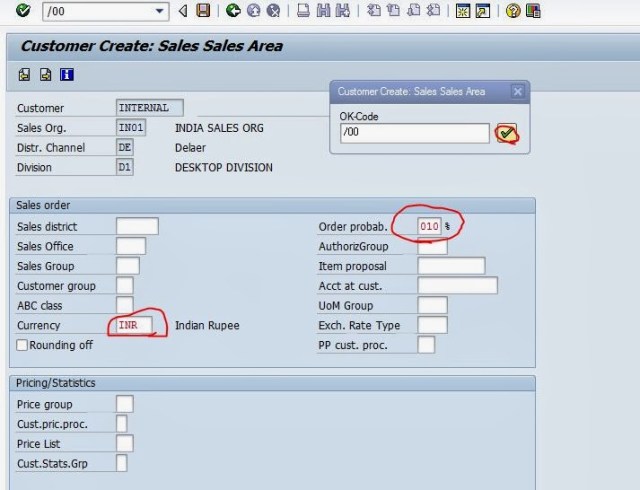Go to first page with the toolbar icon

373,10
